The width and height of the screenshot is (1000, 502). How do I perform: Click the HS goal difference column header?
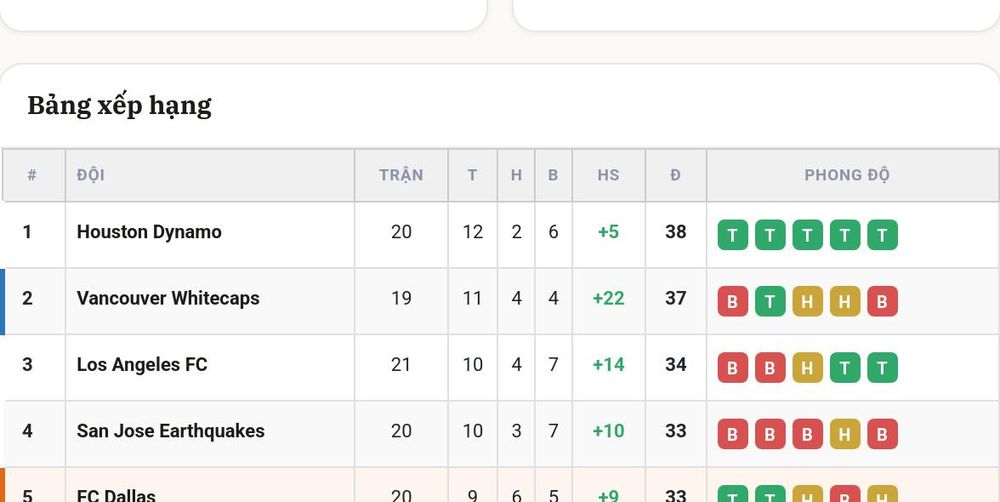608,175
